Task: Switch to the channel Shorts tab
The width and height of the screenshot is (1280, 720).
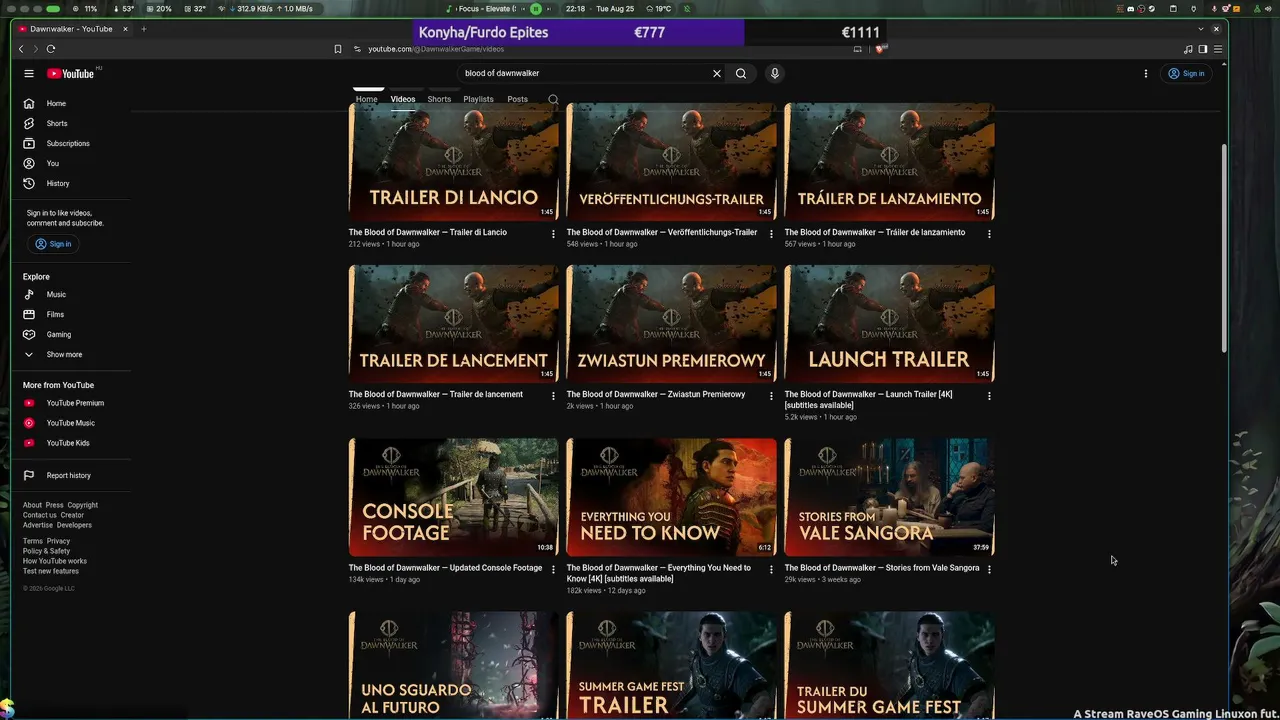Action: point(439,99)
